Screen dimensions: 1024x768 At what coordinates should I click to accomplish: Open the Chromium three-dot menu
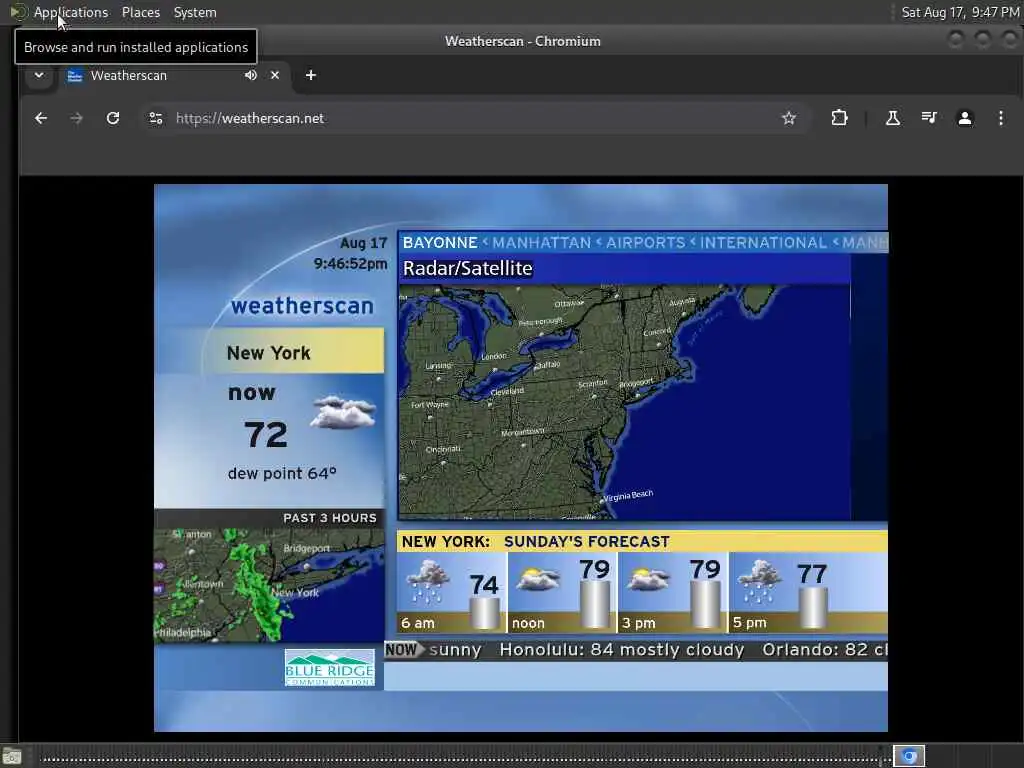(x=1000, y=118)
